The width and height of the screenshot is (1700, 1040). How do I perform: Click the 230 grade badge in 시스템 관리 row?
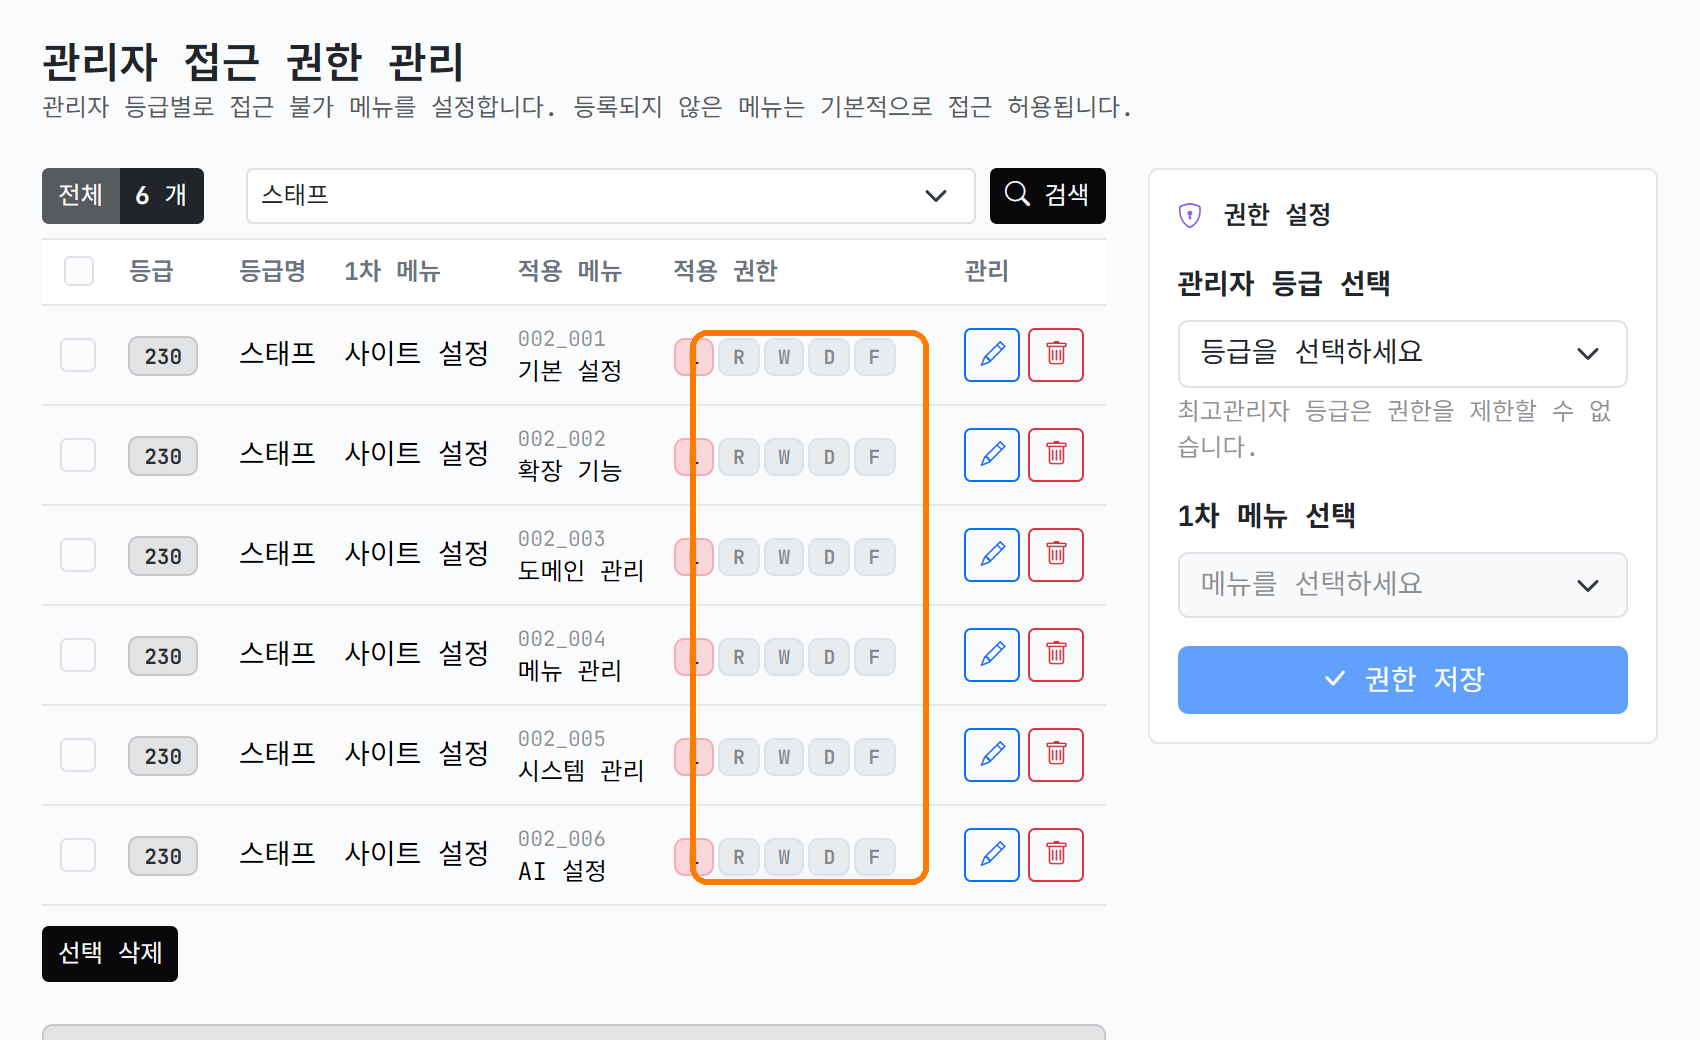(x=163, y=756)
